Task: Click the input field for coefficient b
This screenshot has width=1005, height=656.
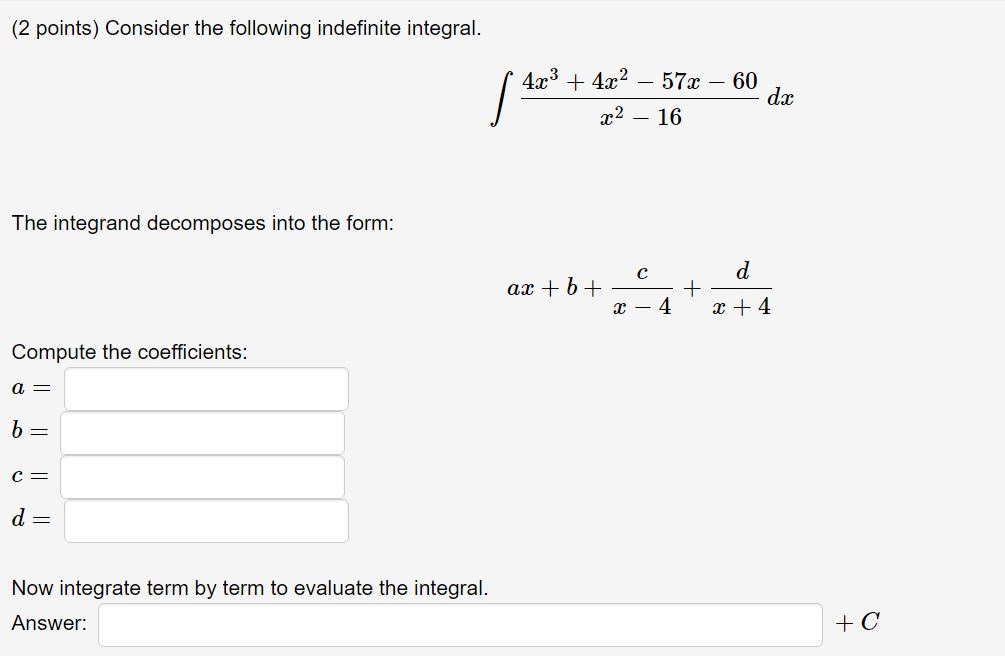Action: (203, 433)
